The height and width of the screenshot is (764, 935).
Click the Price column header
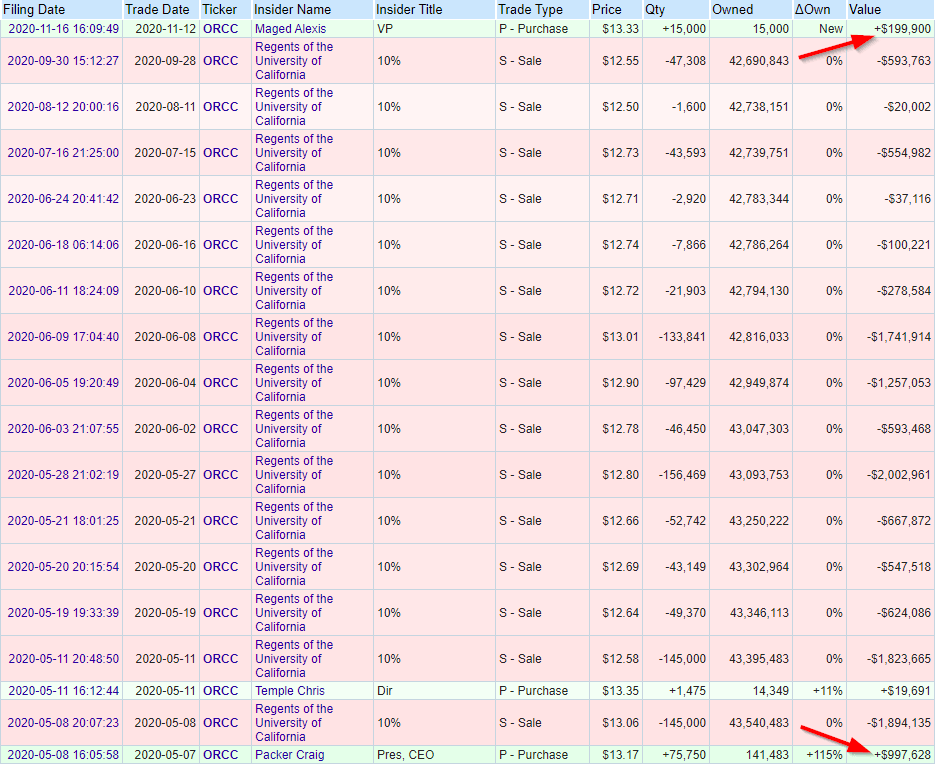tap(606, 9)
